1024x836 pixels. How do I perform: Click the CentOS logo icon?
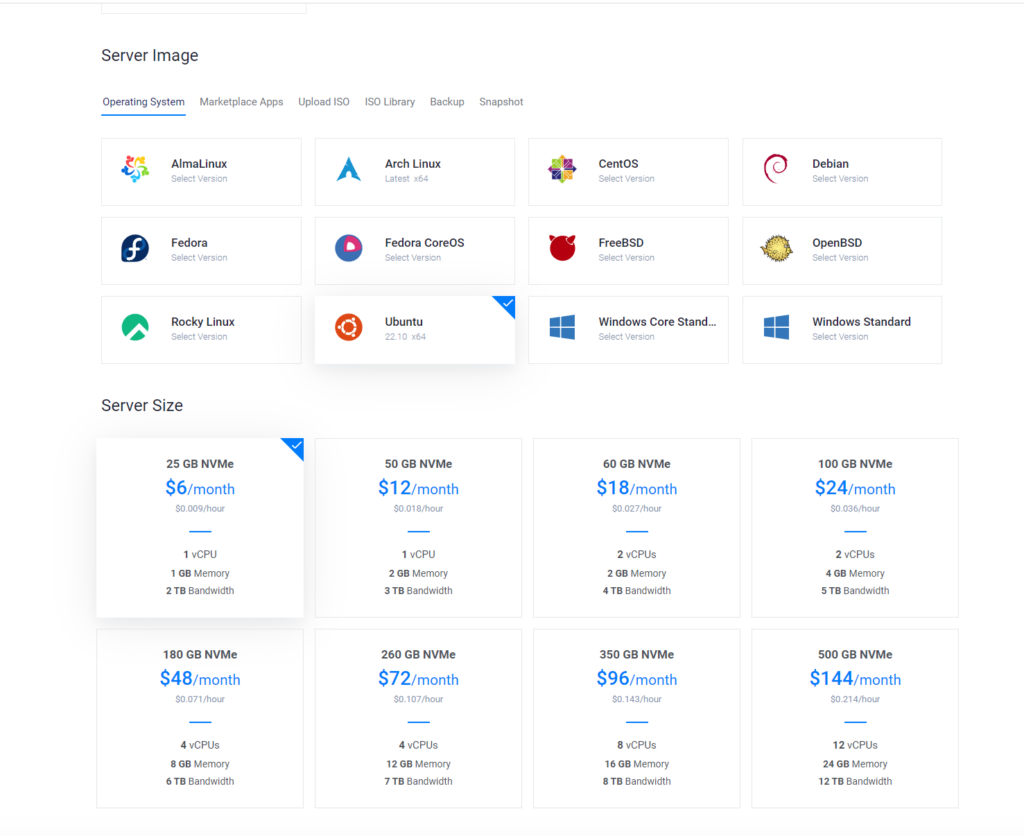pos(562,170)
